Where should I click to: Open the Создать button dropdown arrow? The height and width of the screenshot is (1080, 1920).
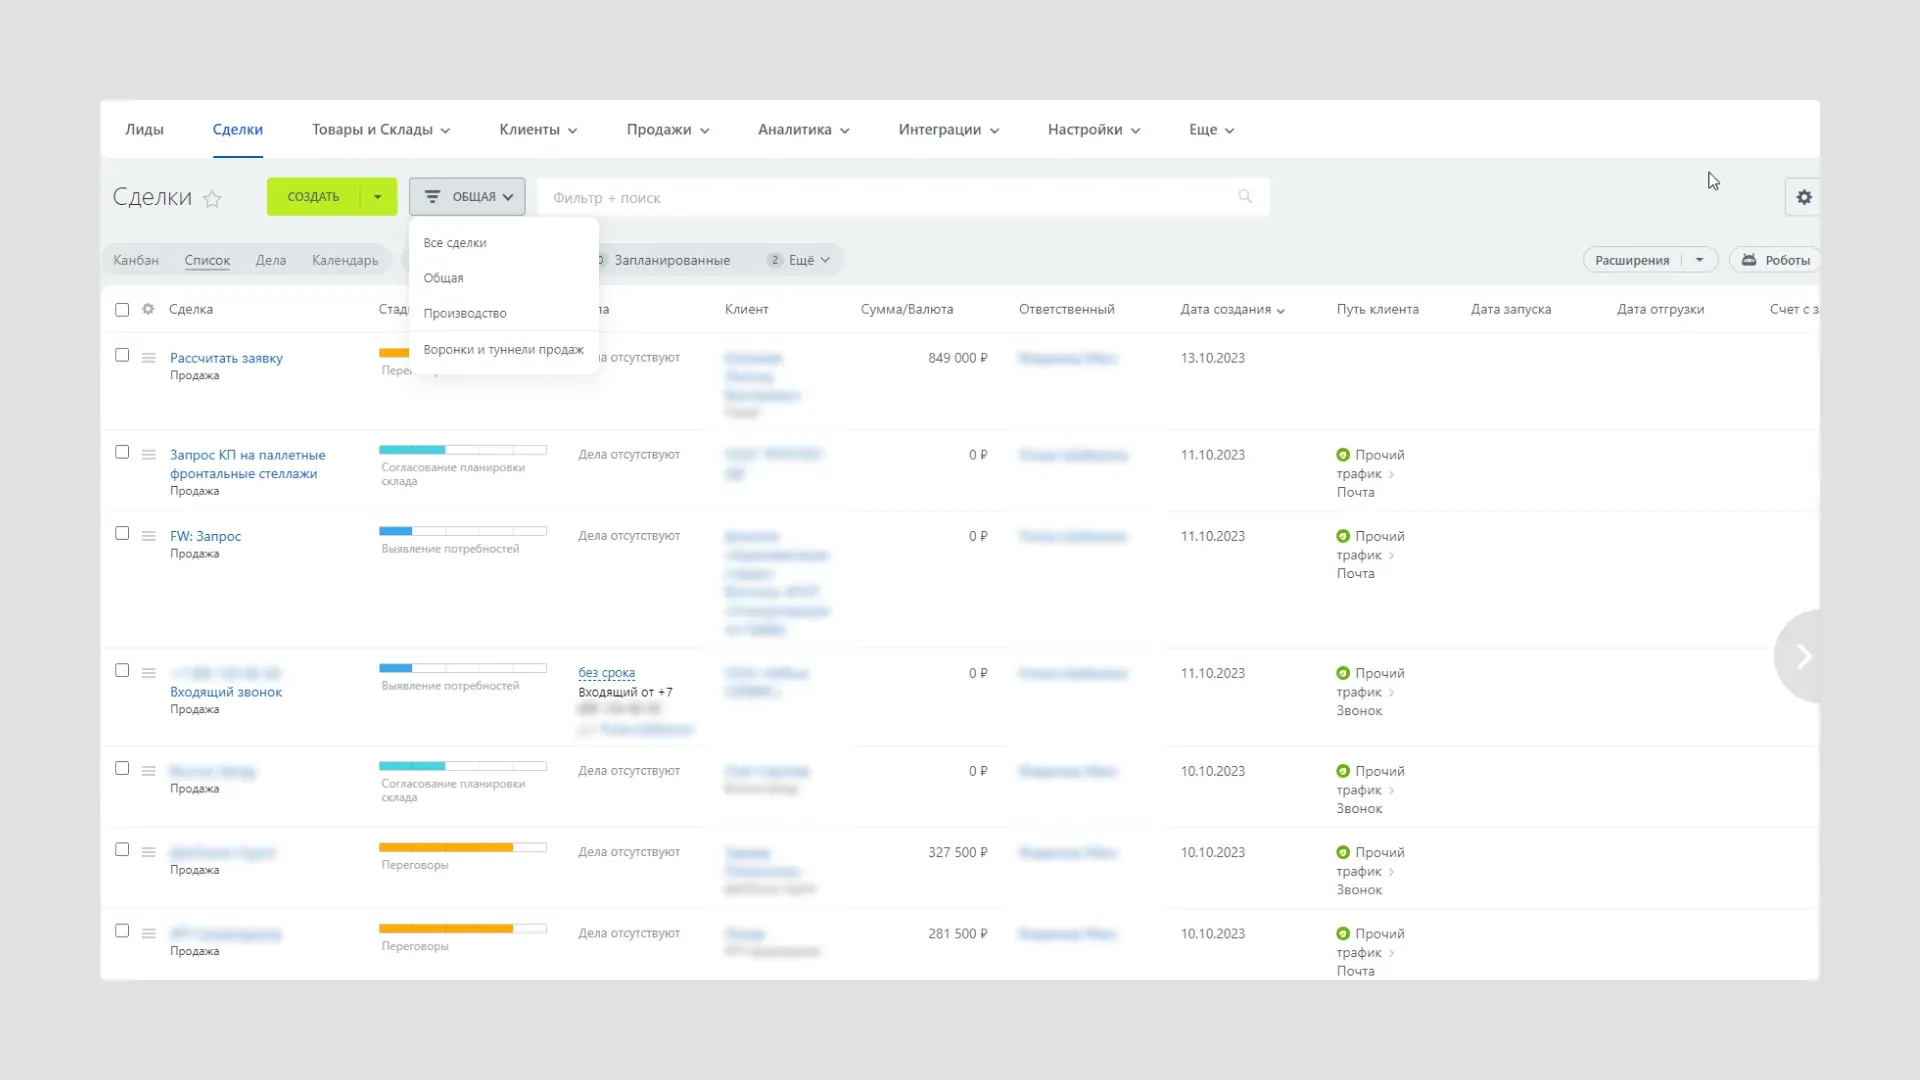coord(378,197)
